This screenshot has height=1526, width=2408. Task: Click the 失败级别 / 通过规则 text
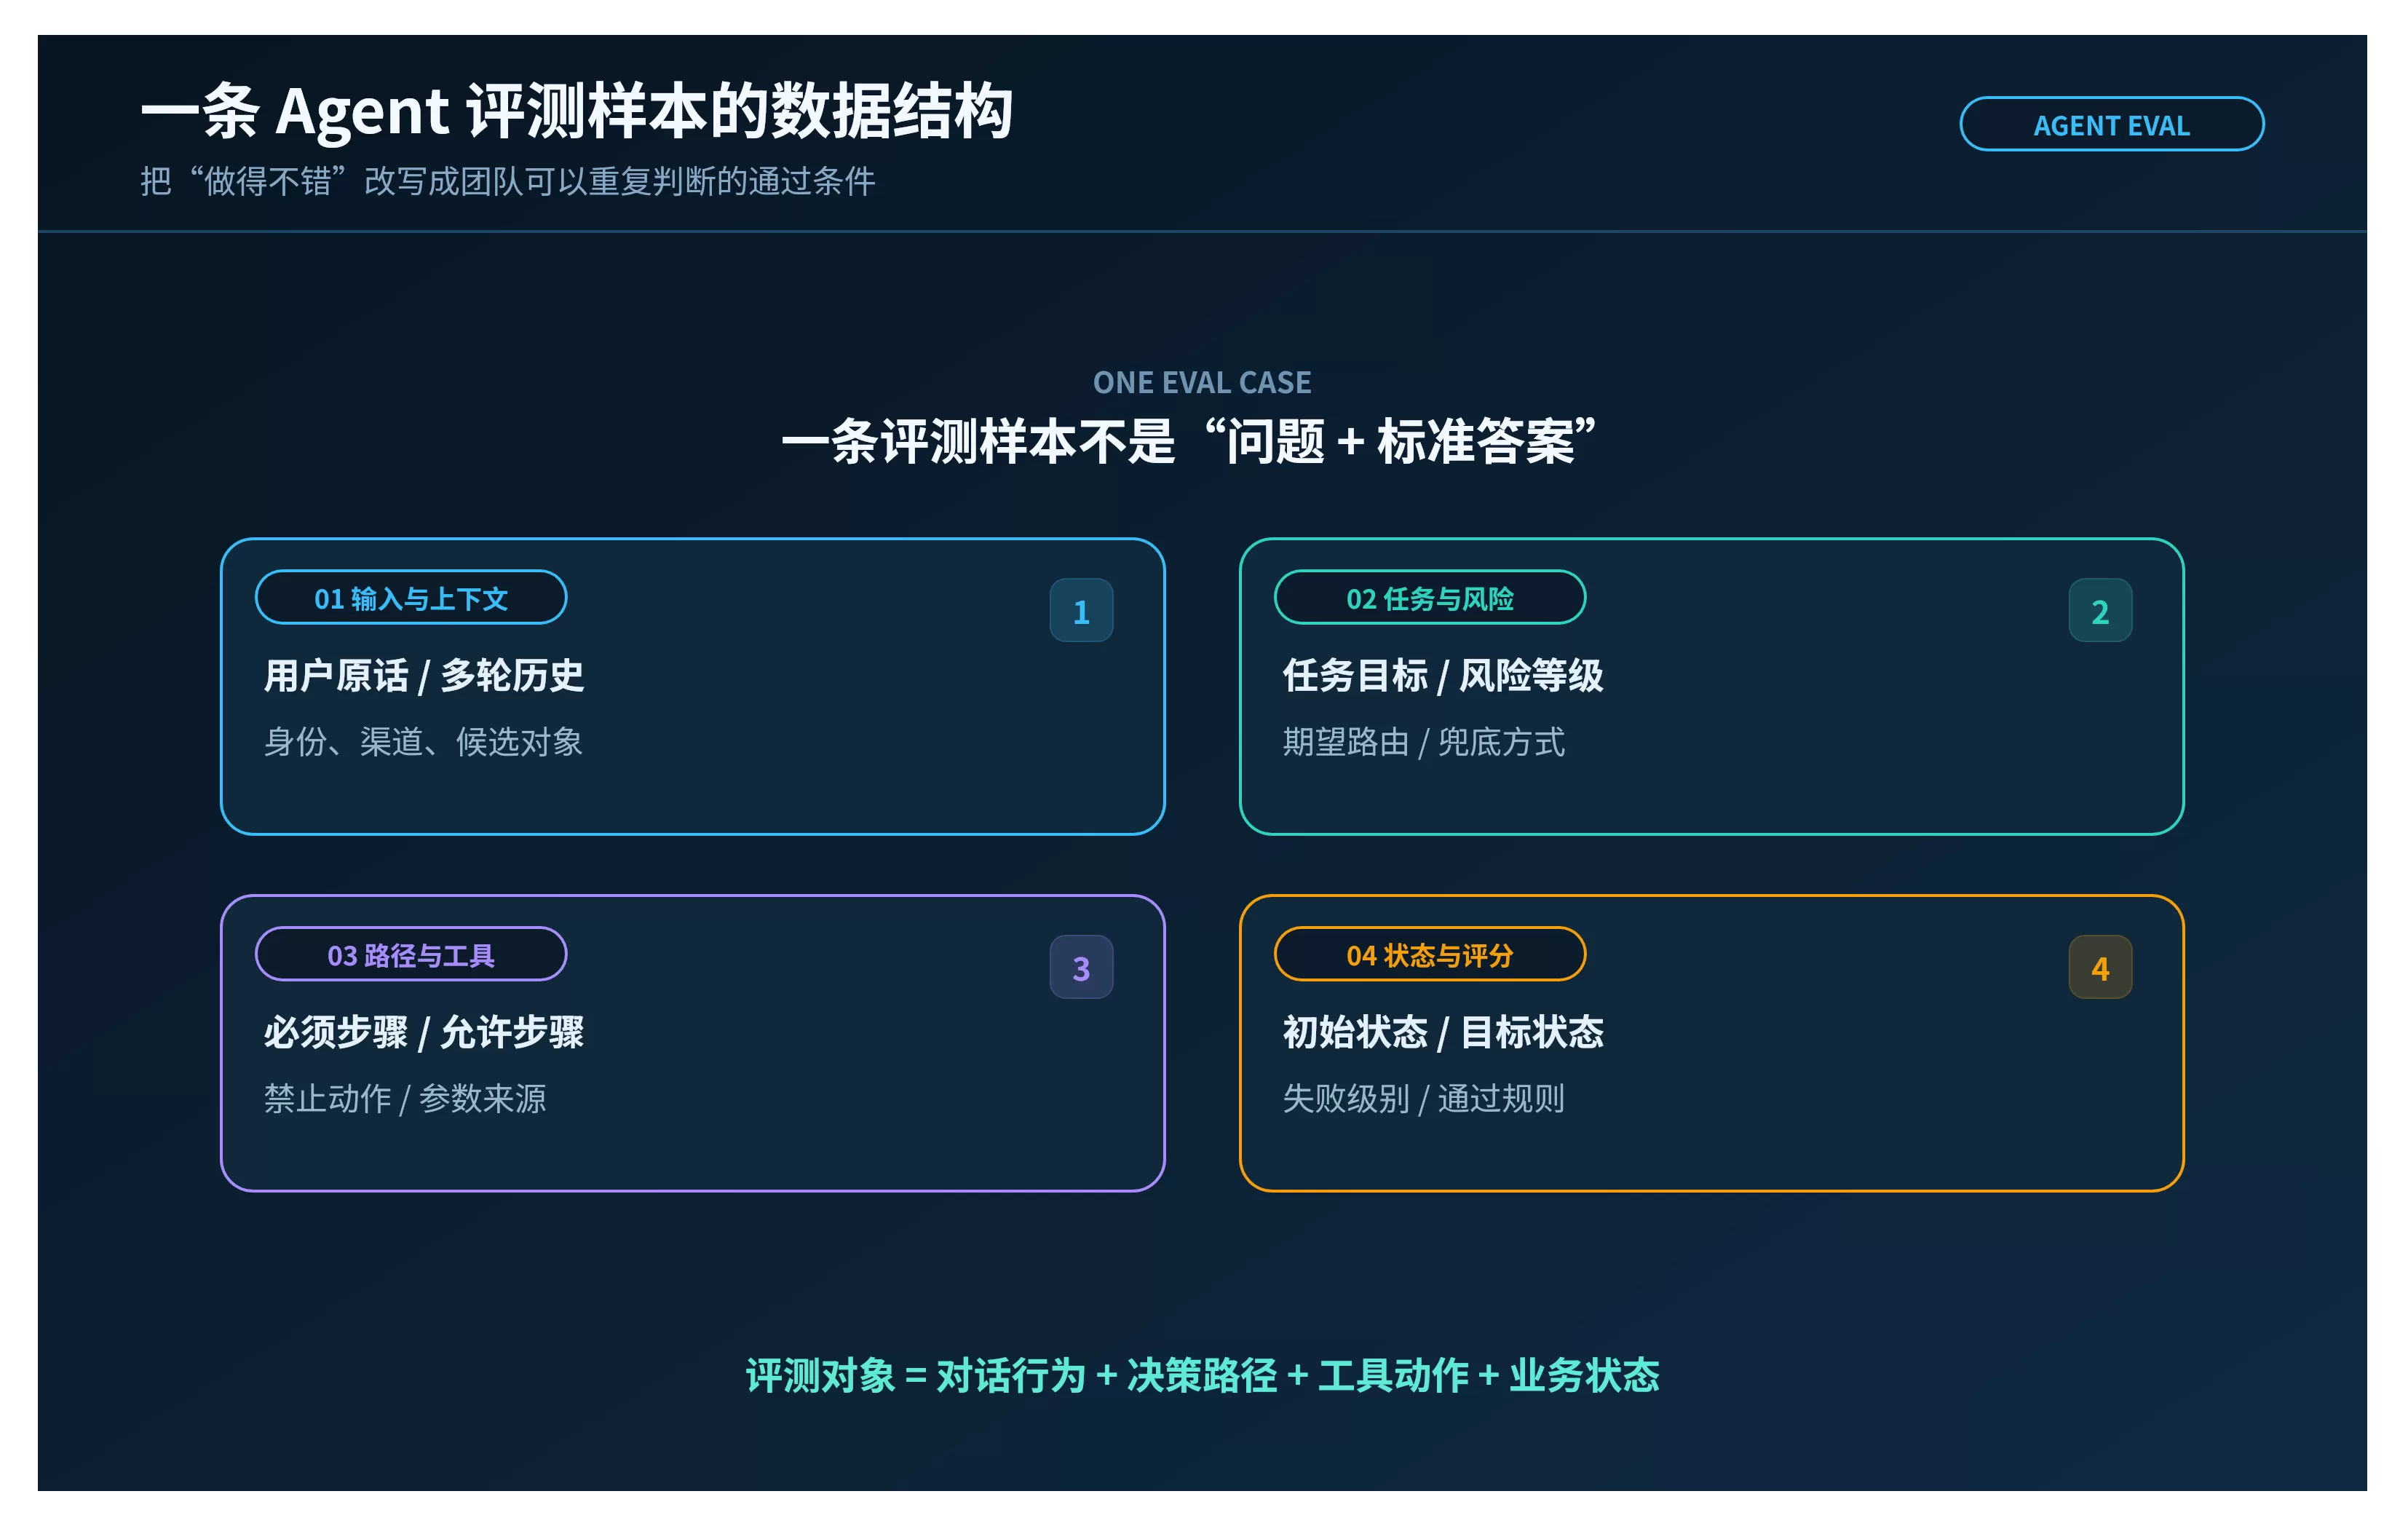point(1423,1099)
